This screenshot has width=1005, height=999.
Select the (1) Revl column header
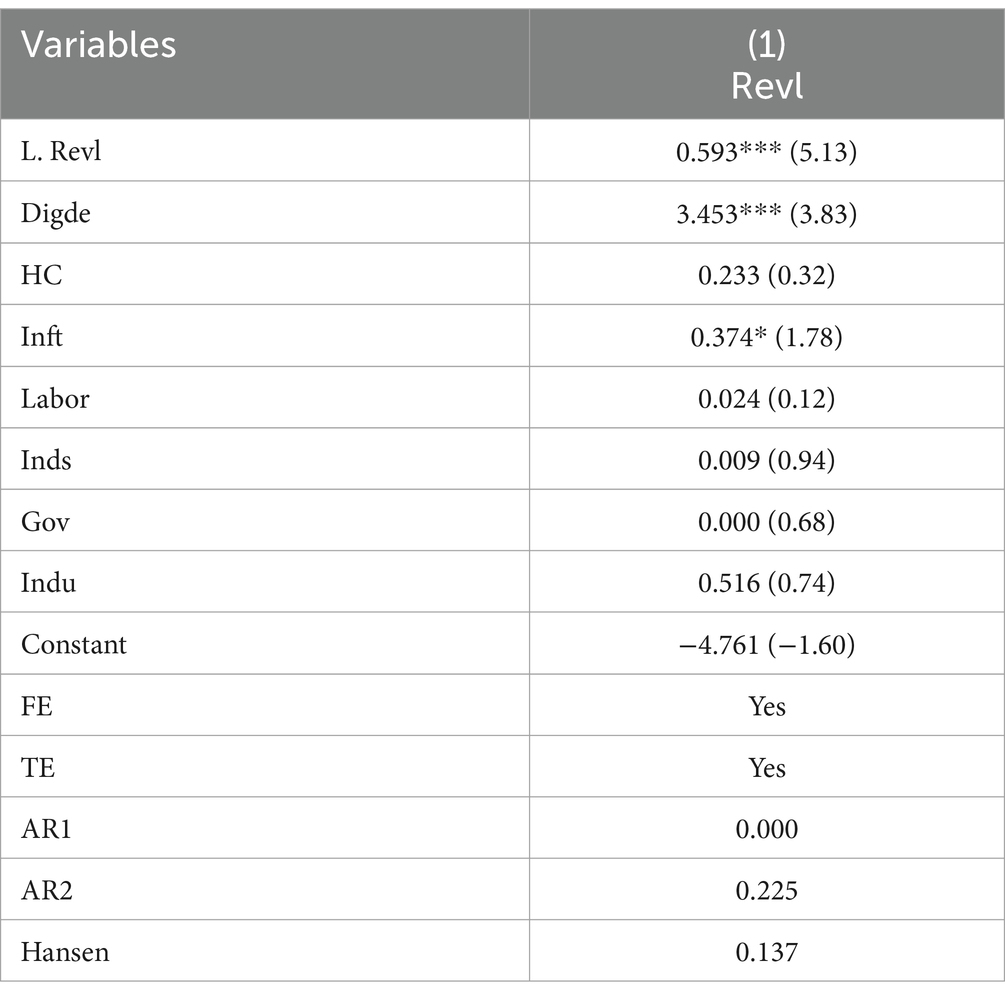point(767,65)
